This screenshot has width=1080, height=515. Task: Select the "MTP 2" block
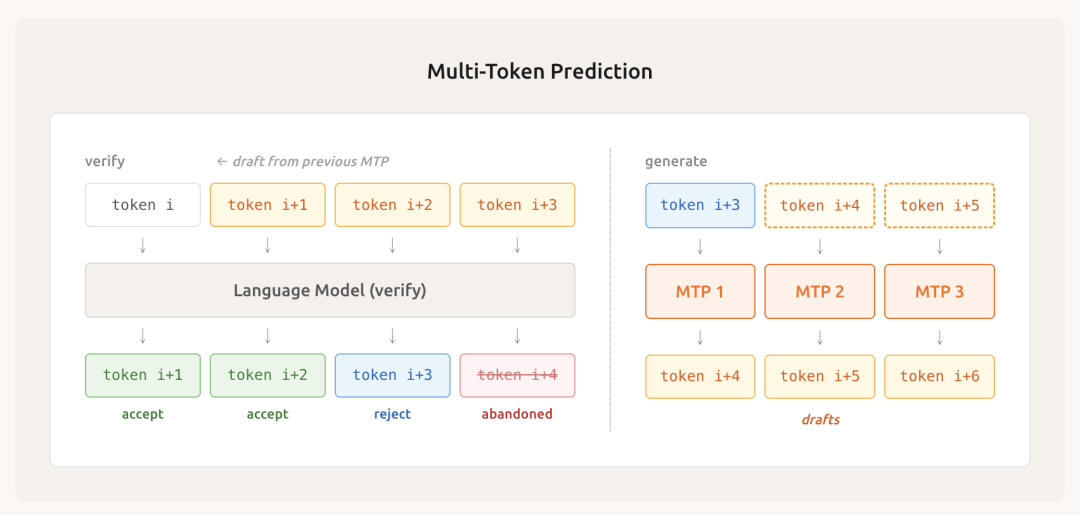[x=820, y=292]
